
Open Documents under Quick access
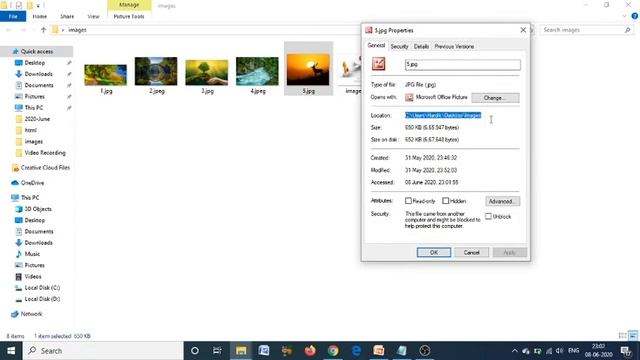(39, 85)
